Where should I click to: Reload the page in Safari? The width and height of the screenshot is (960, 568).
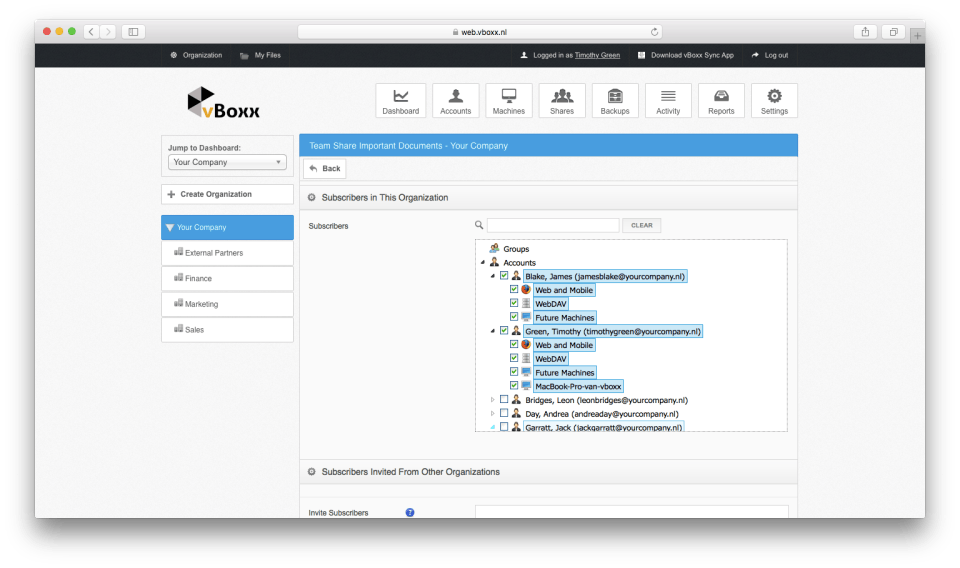click(654, 32)
